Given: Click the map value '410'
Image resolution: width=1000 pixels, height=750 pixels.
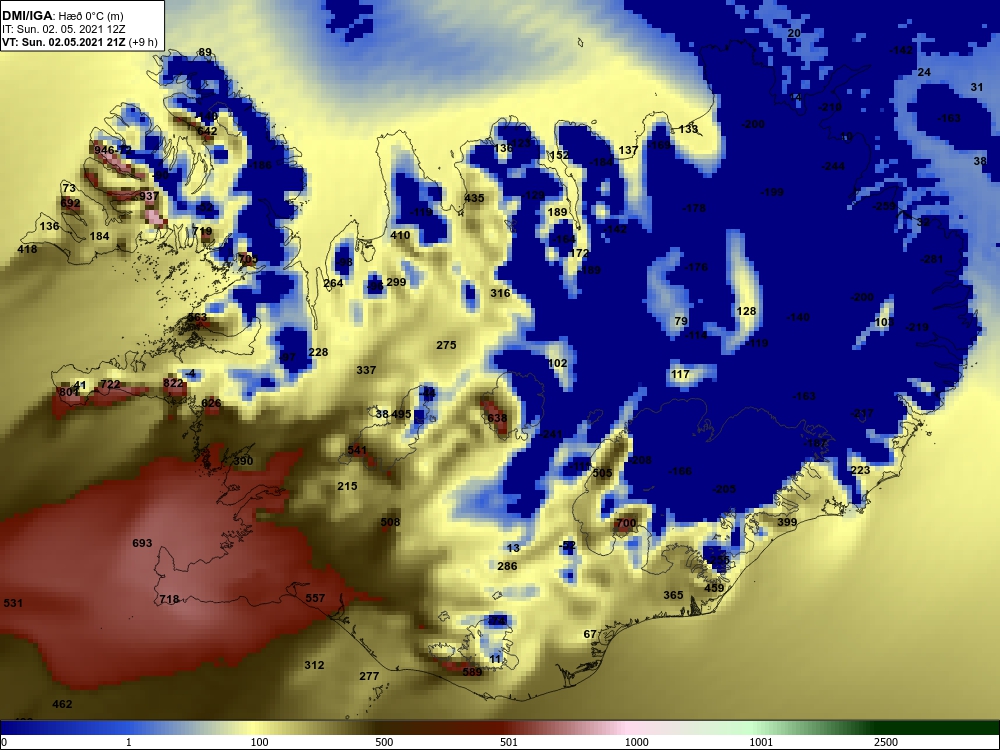Looking at the screenshot, I should point(400,235).
